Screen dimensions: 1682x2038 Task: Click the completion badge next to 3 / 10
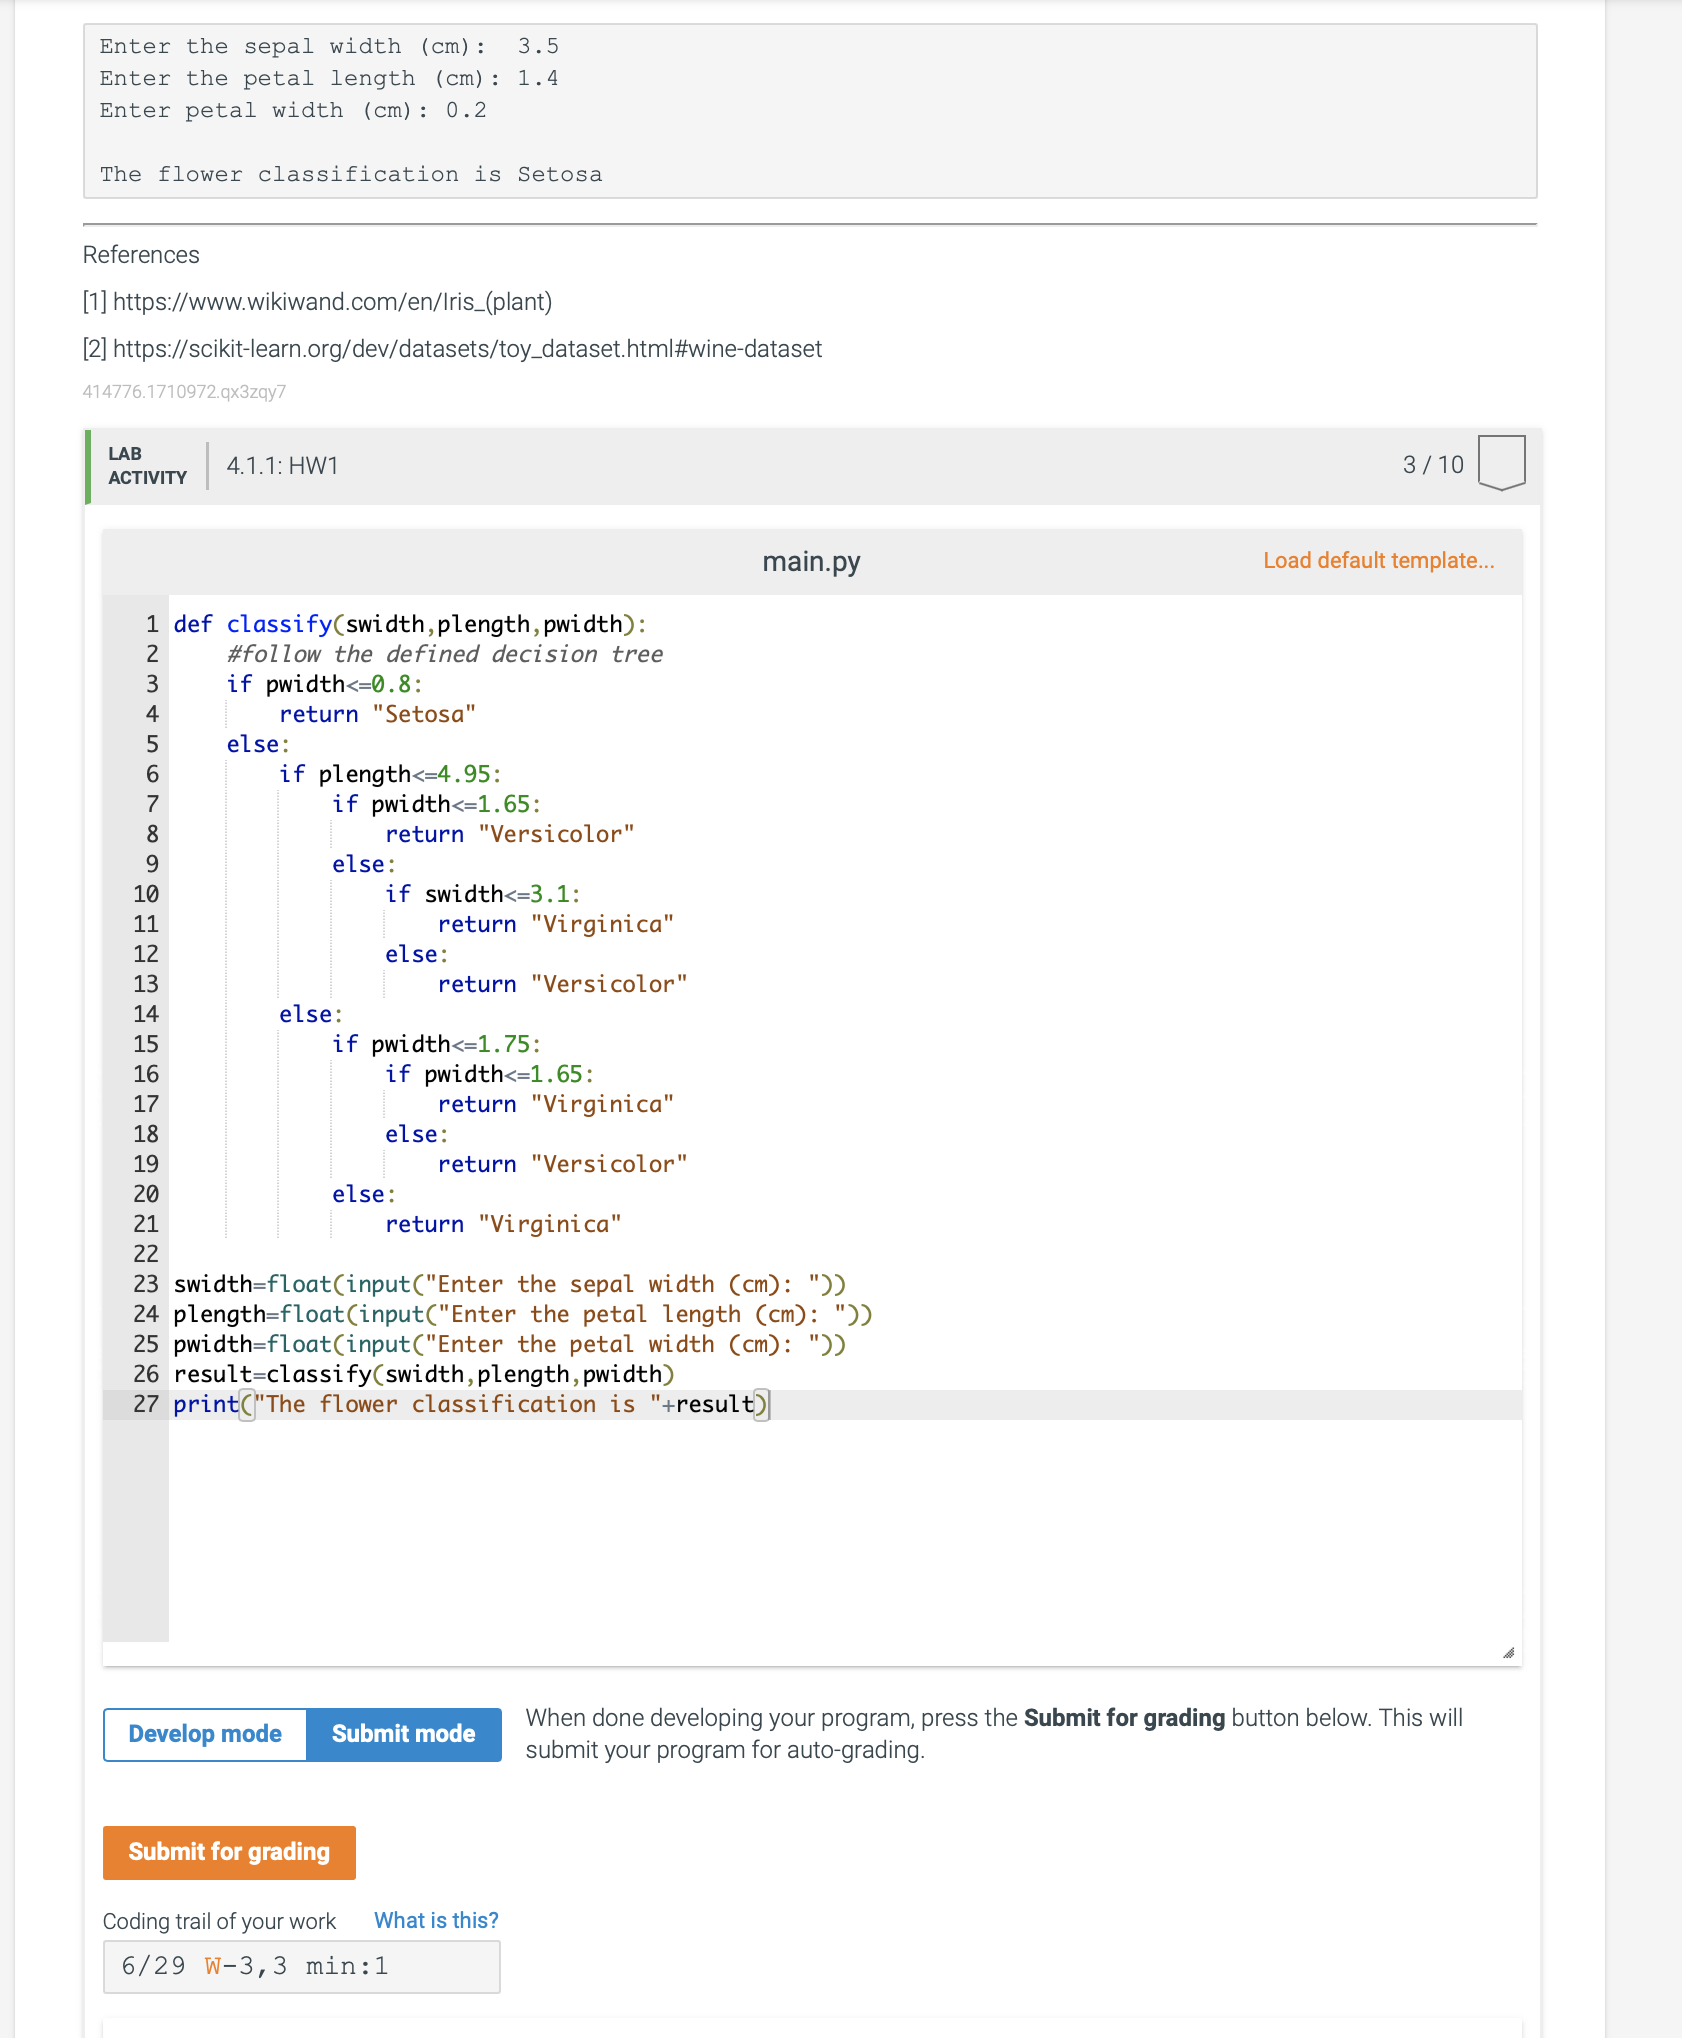pos(1501,463)
